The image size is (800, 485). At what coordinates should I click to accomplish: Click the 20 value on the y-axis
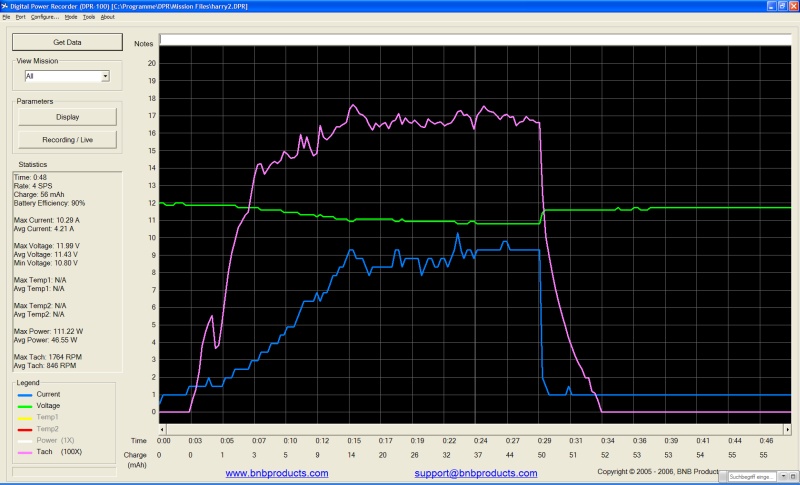pyautogui.click(x=152, y=63)
